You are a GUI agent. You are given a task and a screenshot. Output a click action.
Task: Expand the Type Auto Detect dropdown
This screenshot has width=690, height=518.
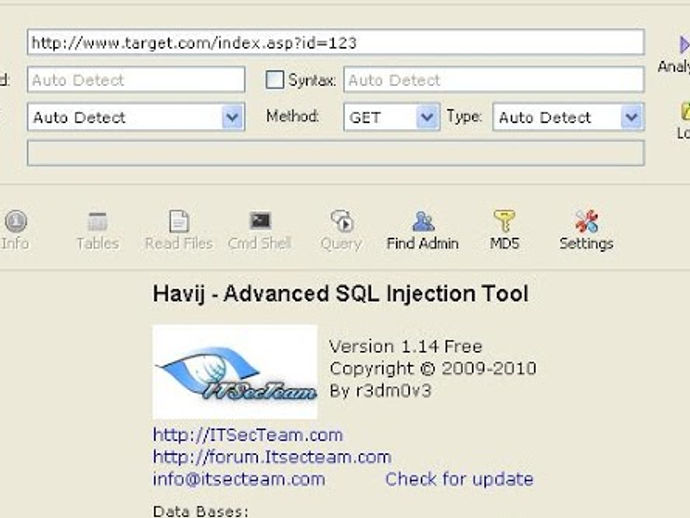click(x=632, y=117)
